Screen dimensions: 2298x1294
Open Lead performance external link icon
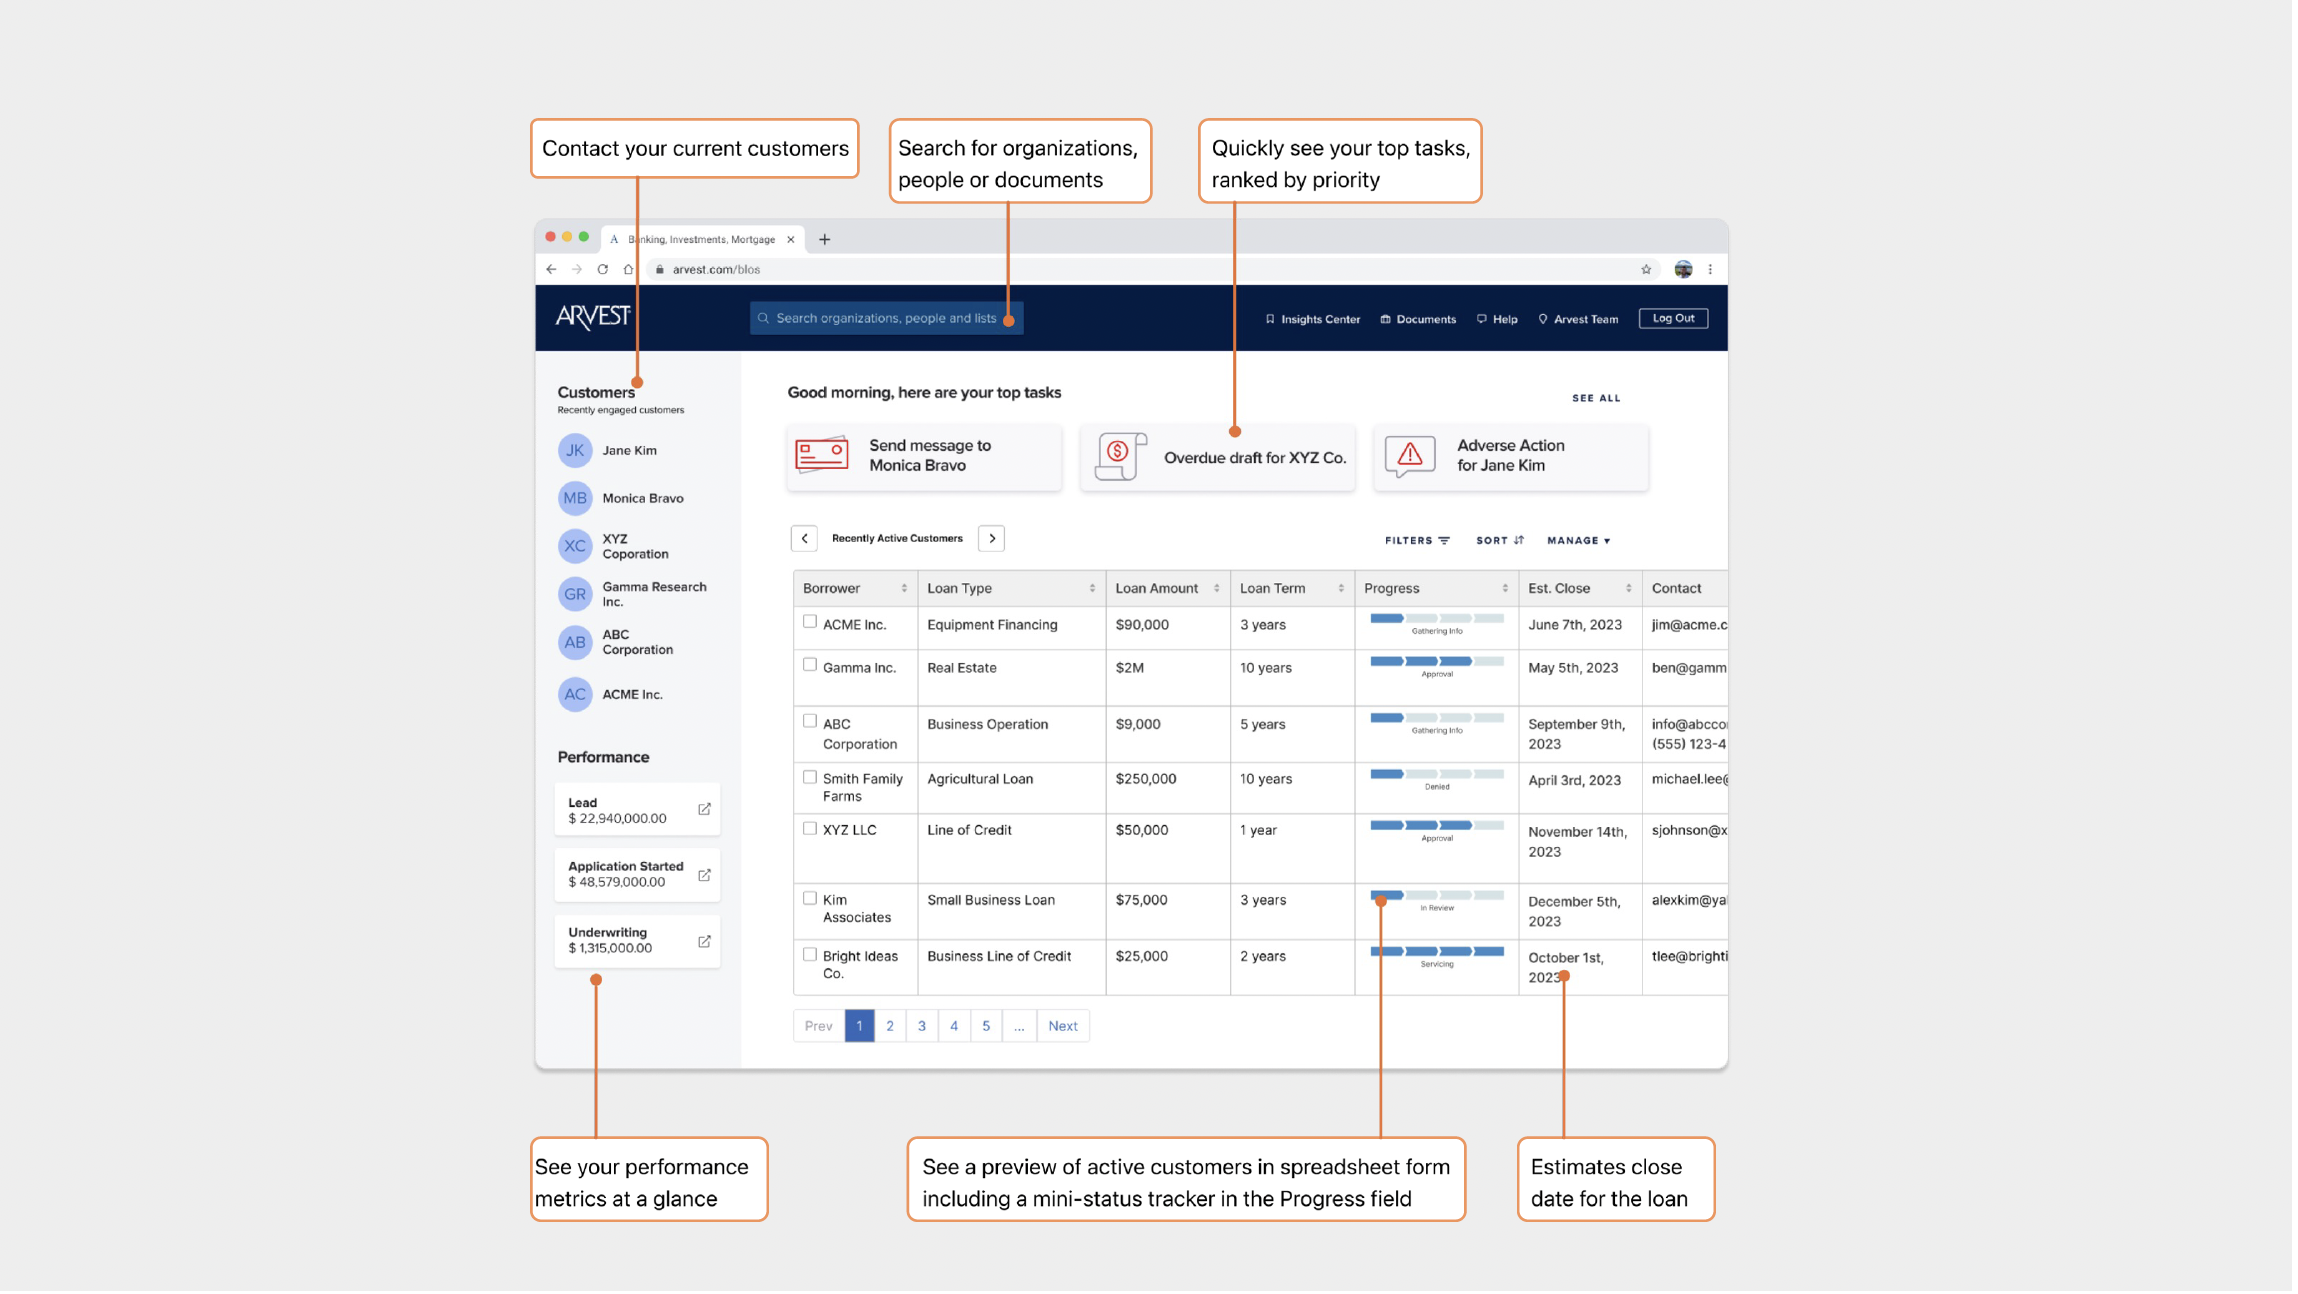pos(705,810)
